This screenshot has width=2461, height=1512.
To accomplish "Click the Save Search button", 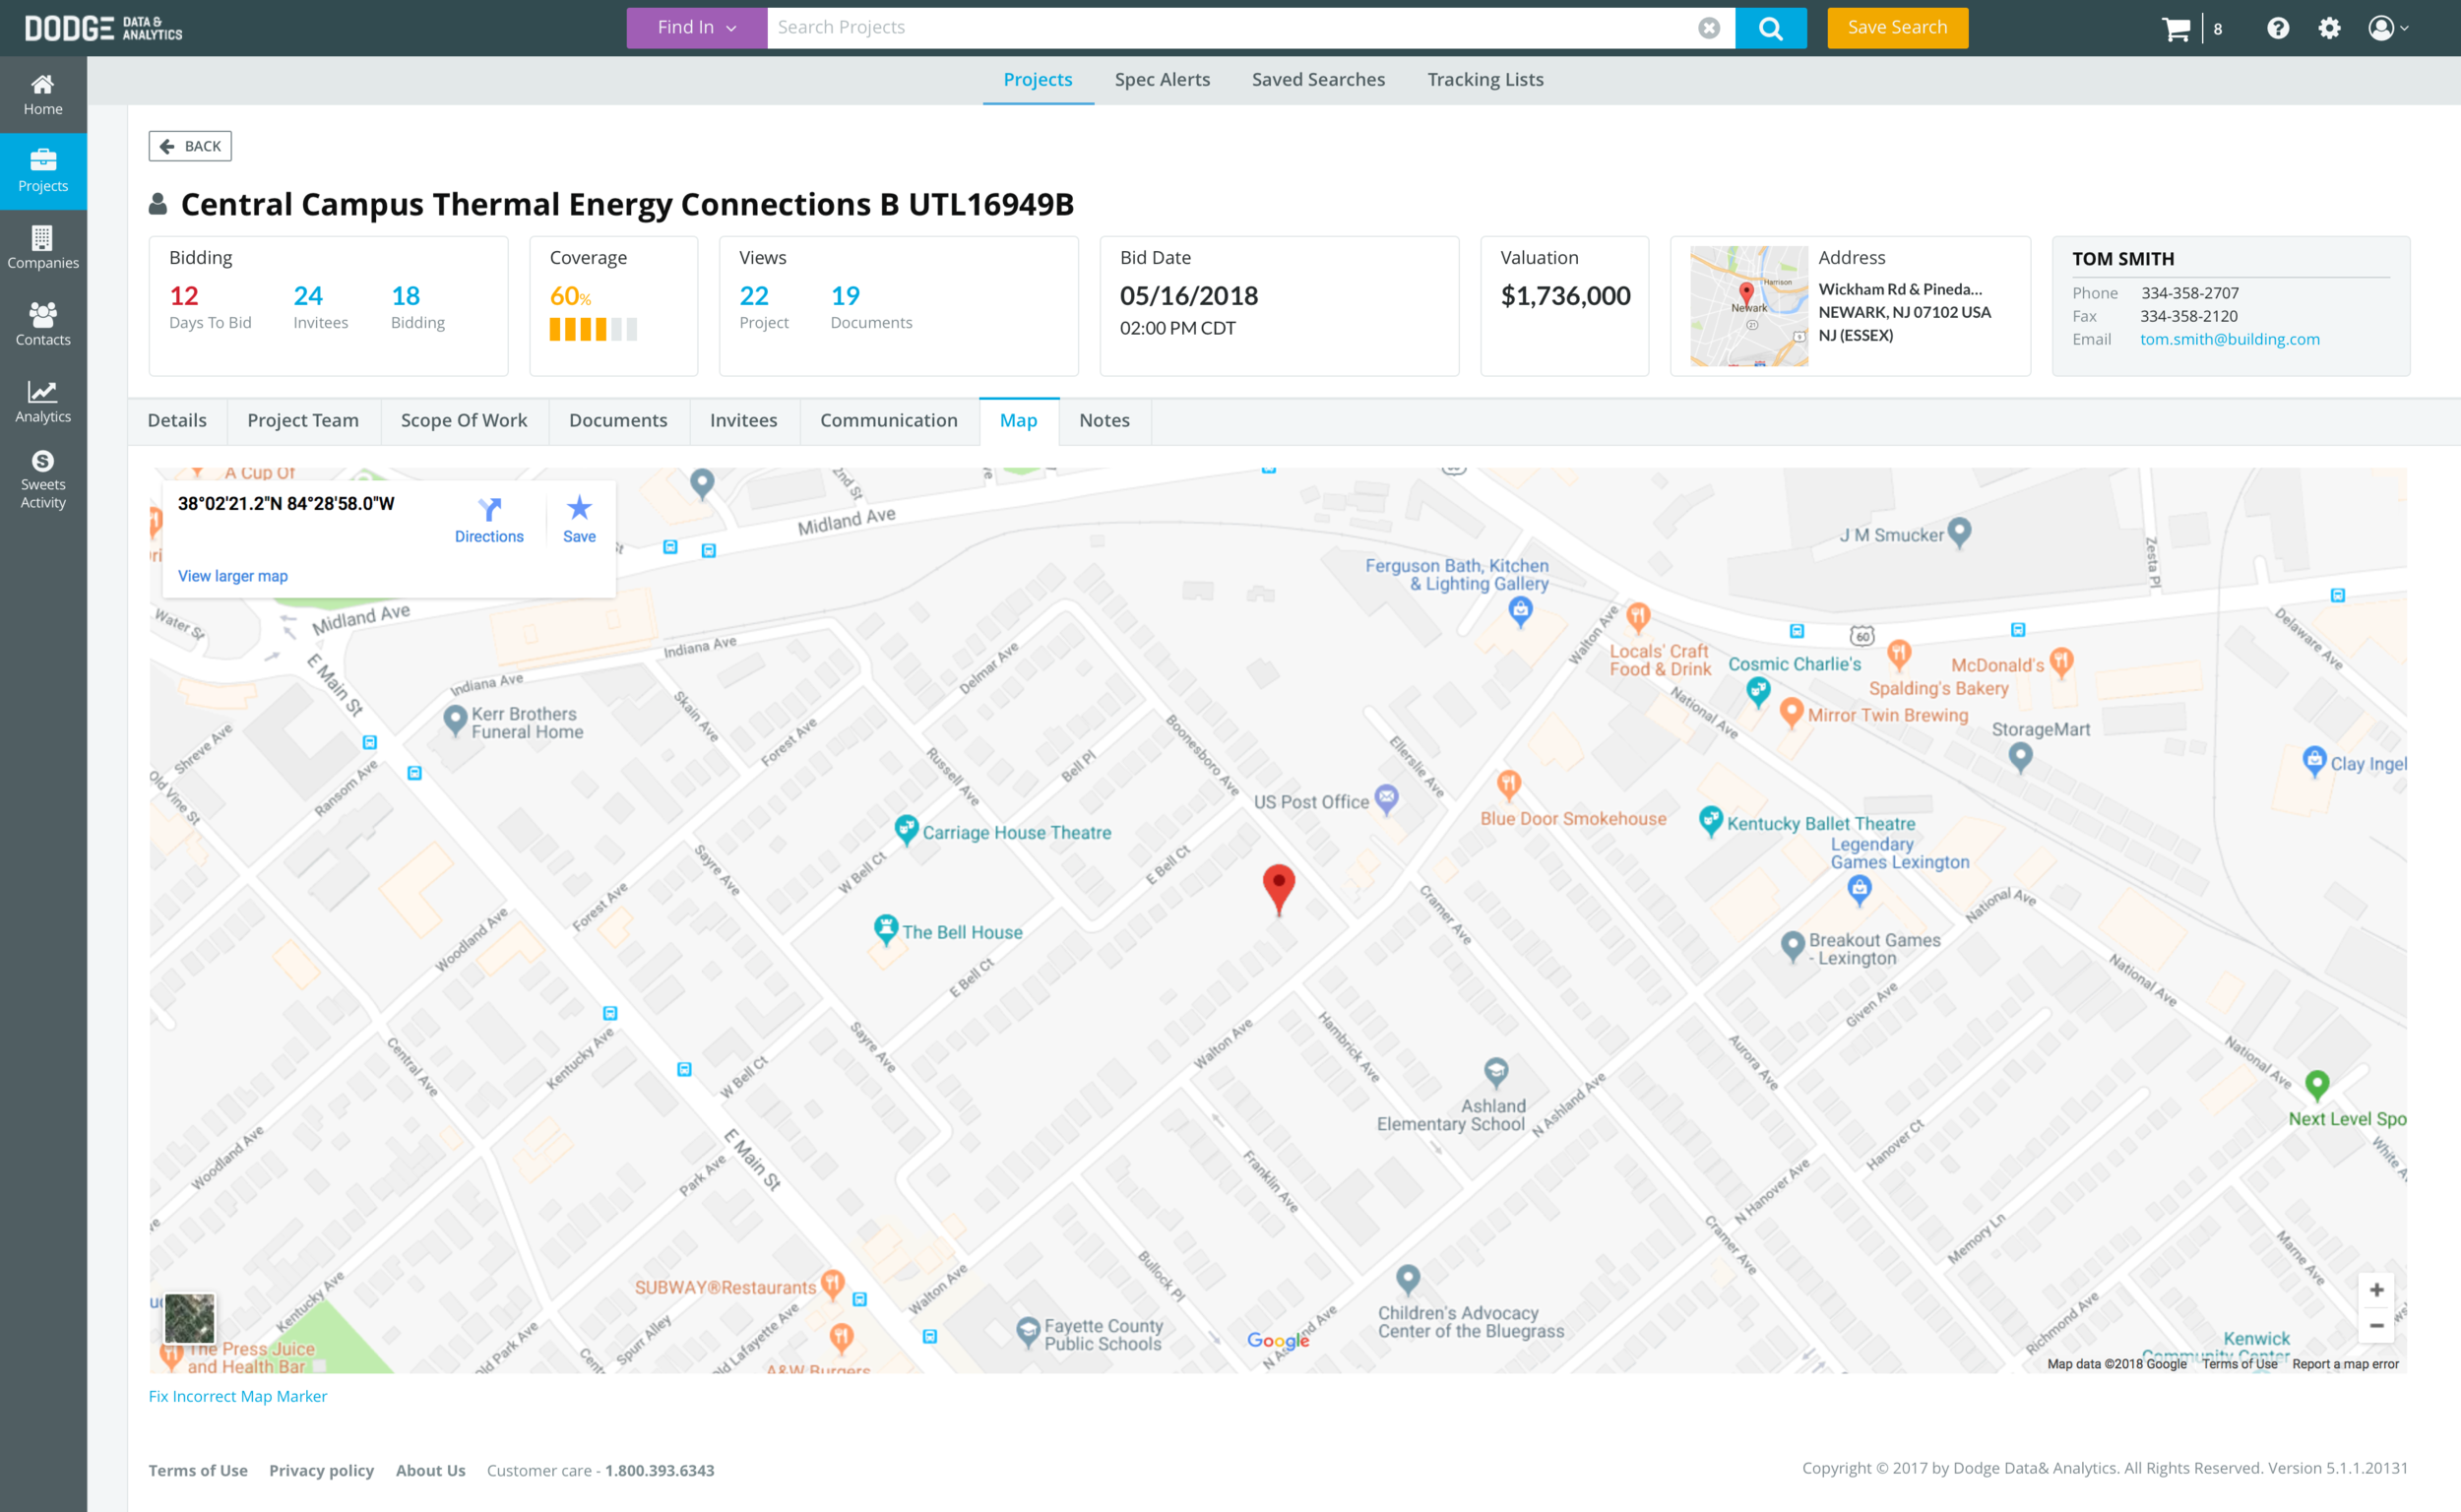I will [1897, 28].
